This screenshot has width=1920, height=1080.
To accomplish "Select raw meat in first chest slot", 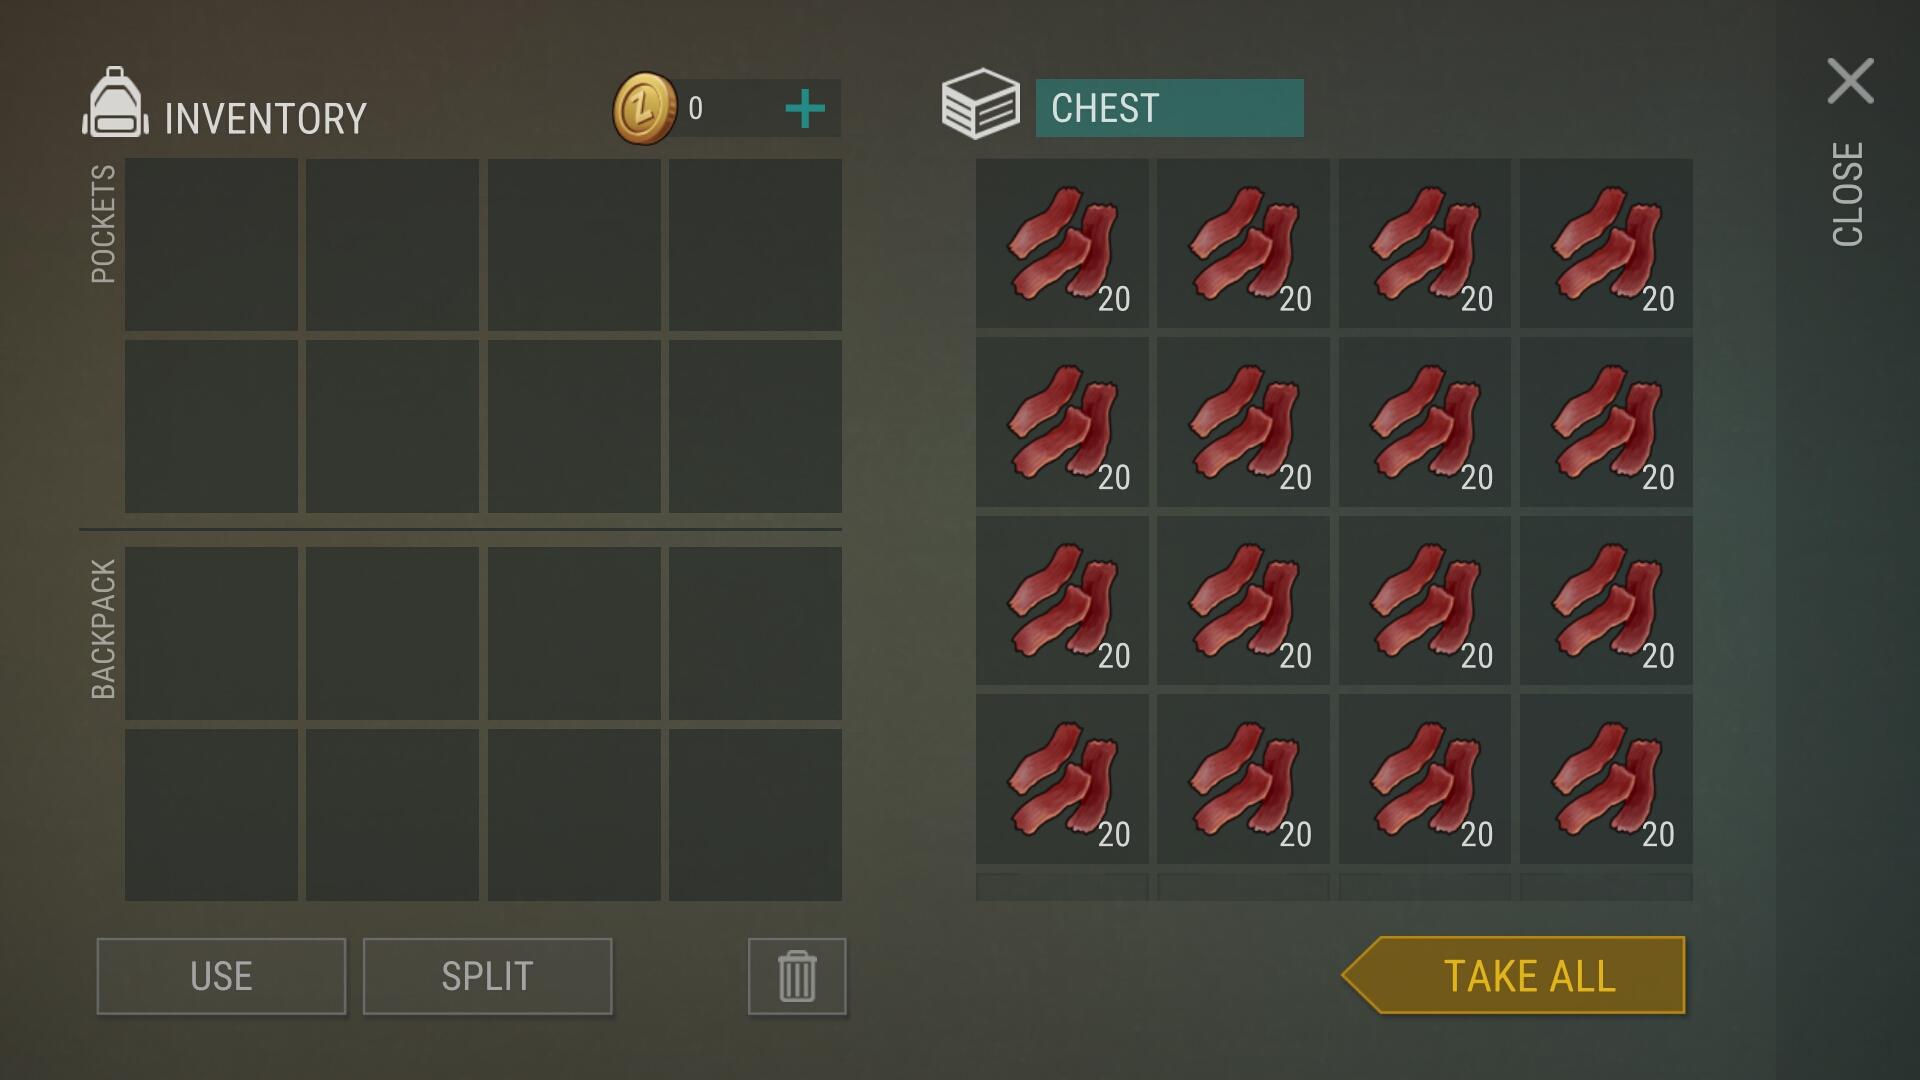I will click(1062, 243).
